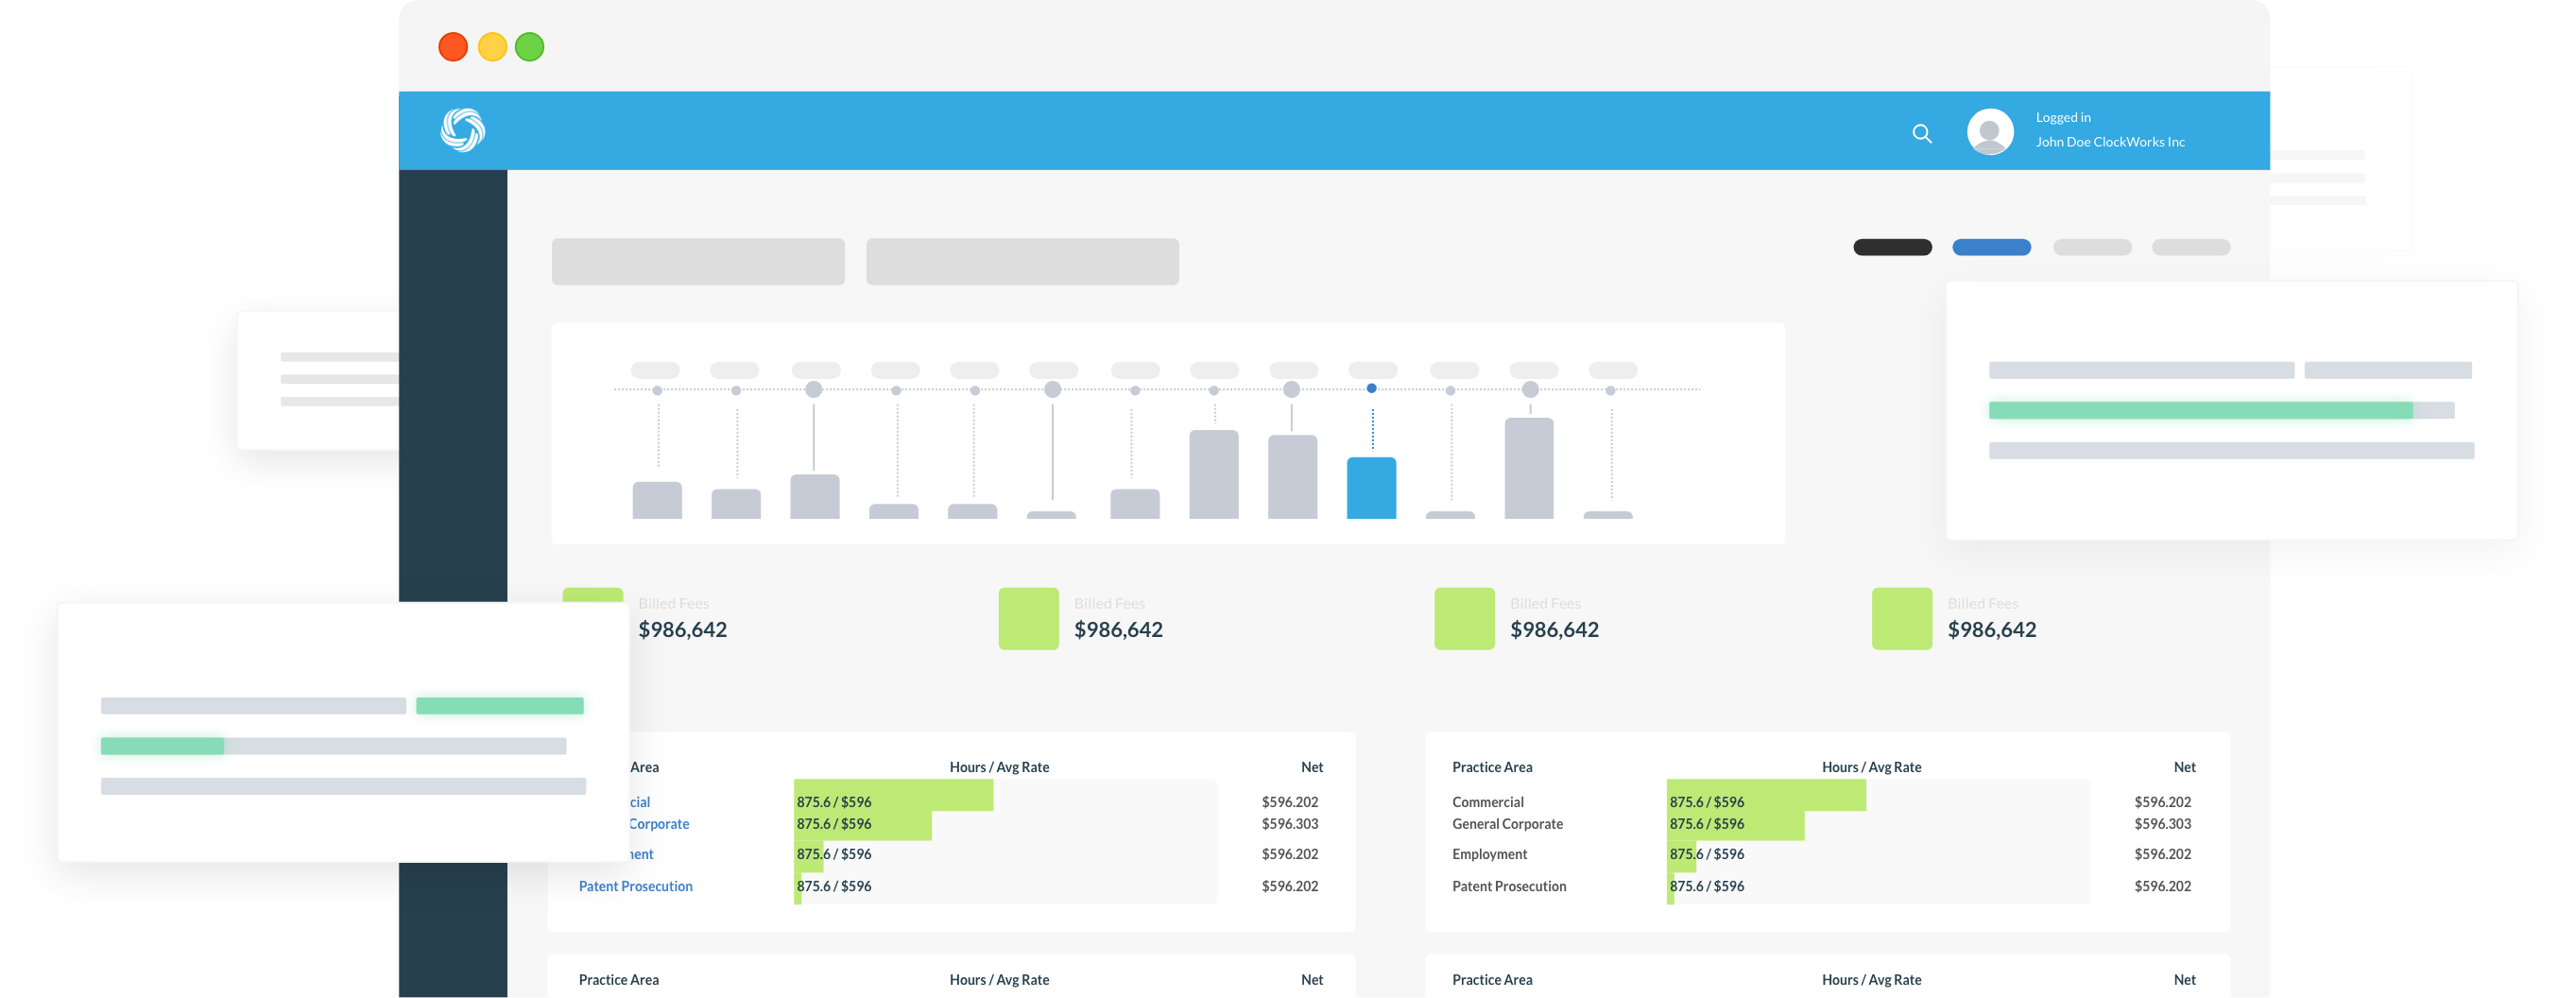2576x998 pixels.
Task: Select the last gray pill tab option
Action: 2191,247
